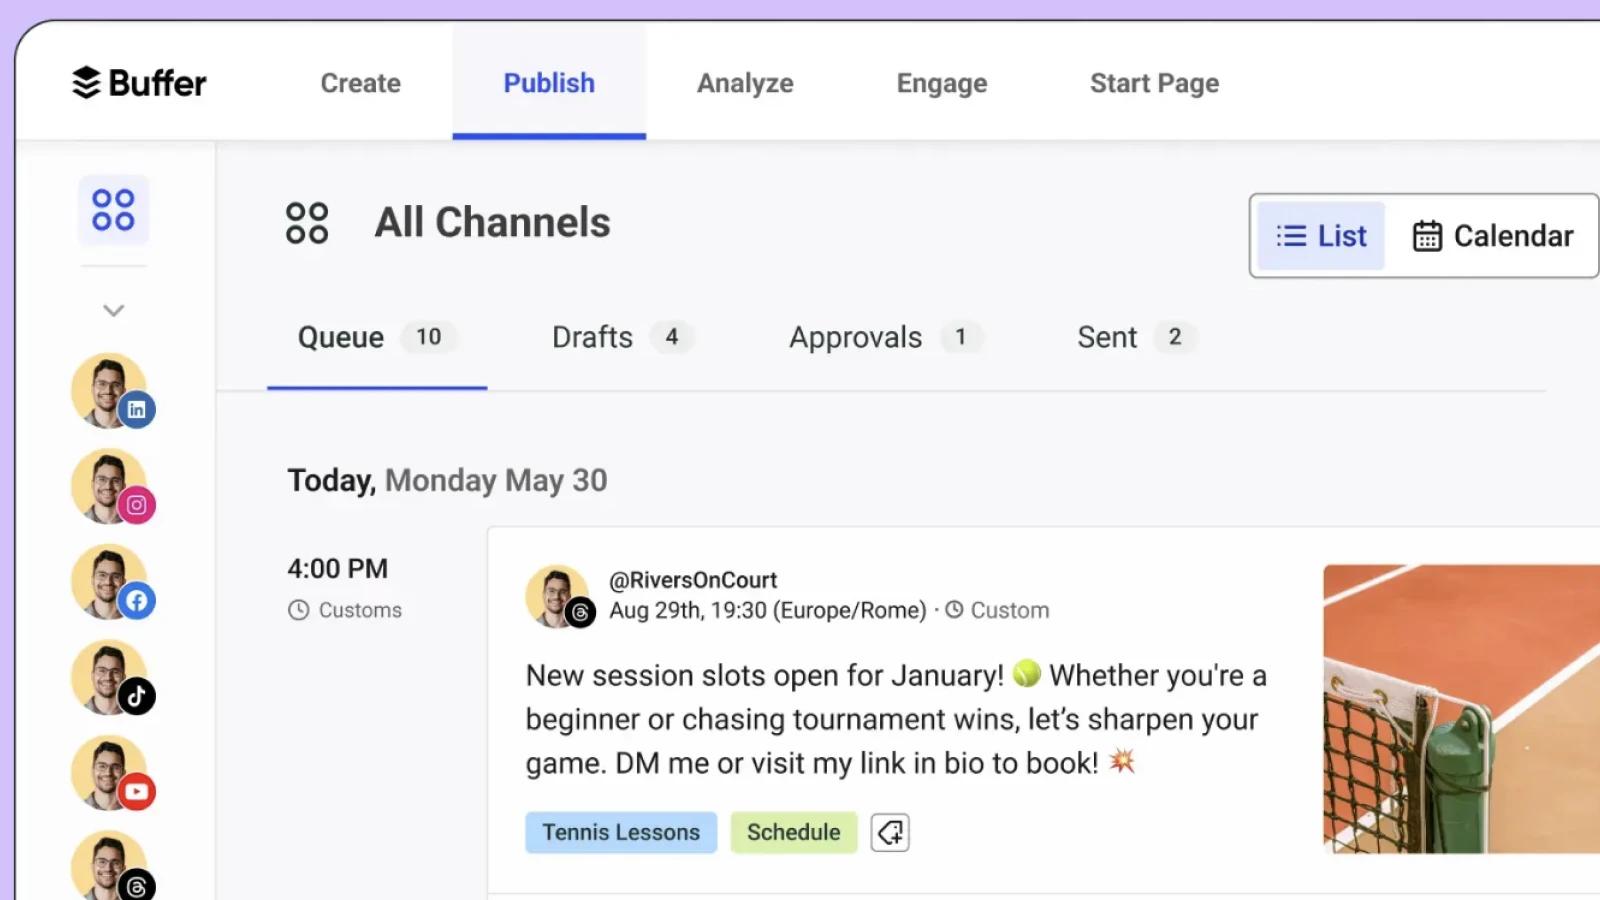This screenshot has width=1600, height=900.
Task: Click the Tennis Lessons tag
Action: 621,832
